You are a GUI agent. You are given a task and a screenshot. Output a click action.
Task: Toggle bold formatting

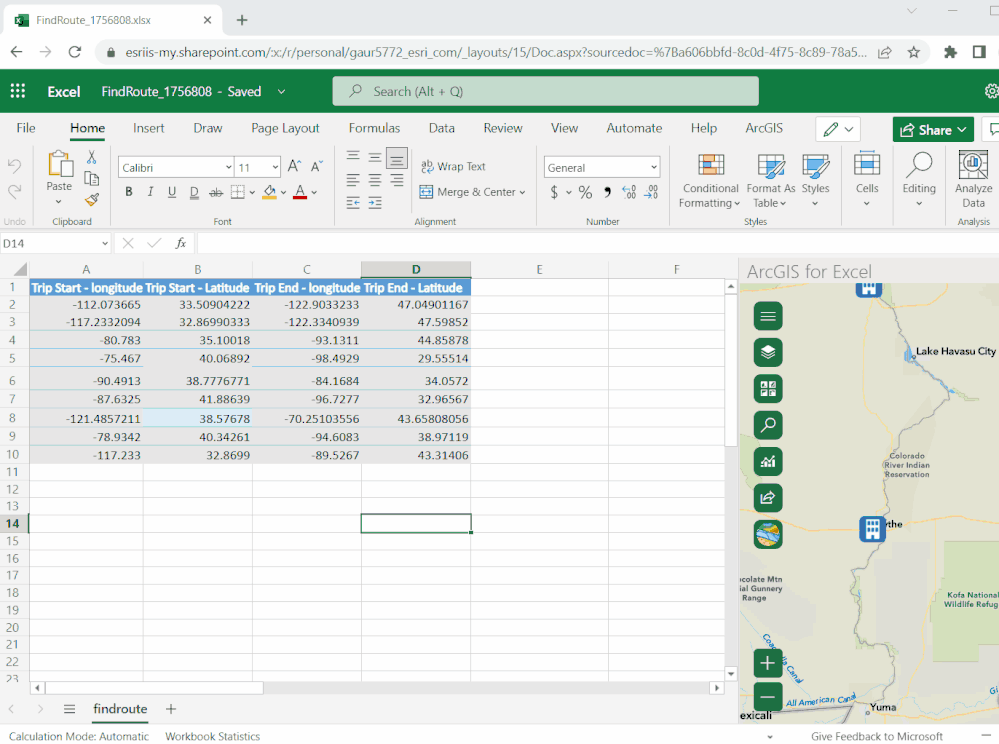(x=129, y=192)
